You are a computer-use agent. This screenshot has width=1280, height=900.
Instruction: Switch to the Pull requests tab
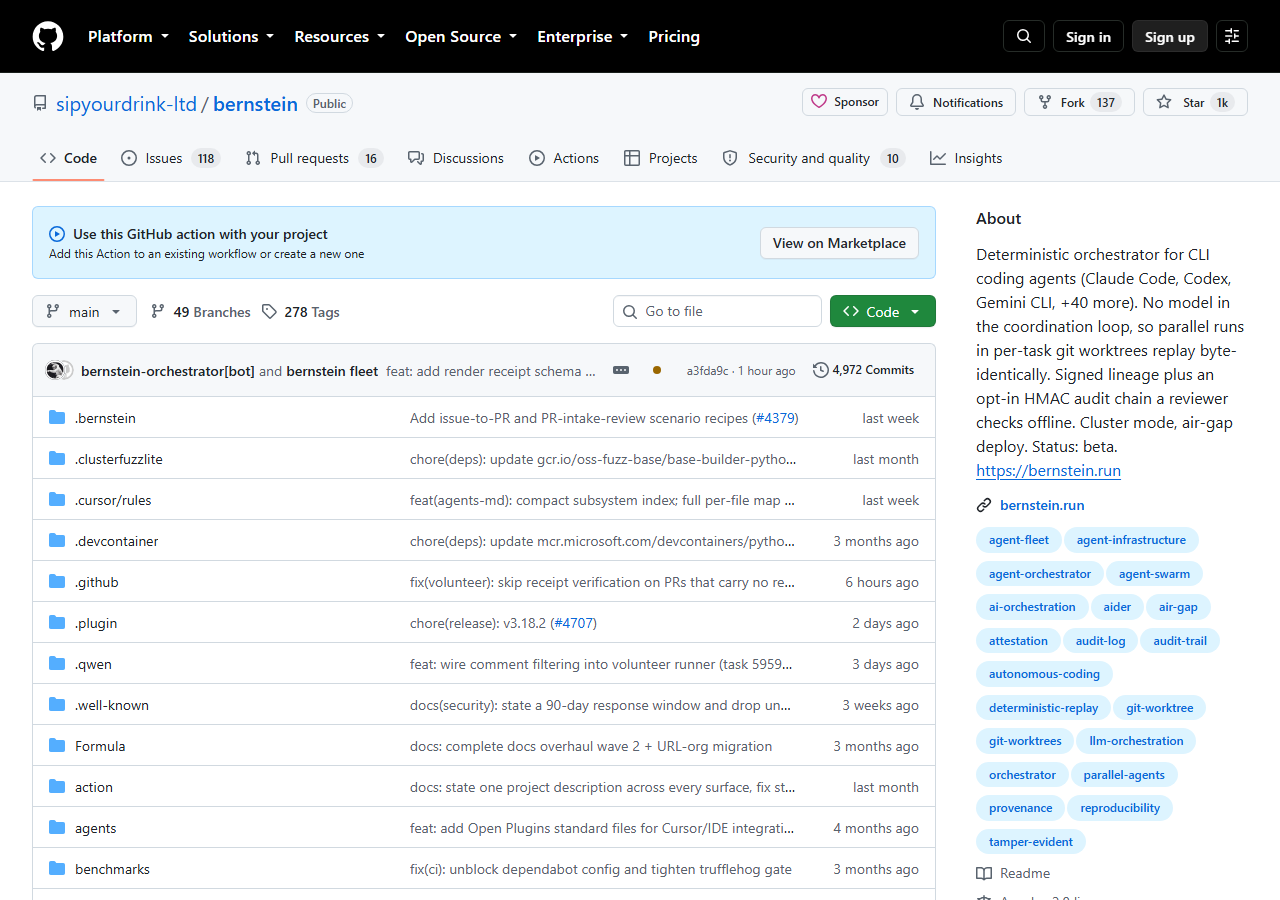pos(314,158)
